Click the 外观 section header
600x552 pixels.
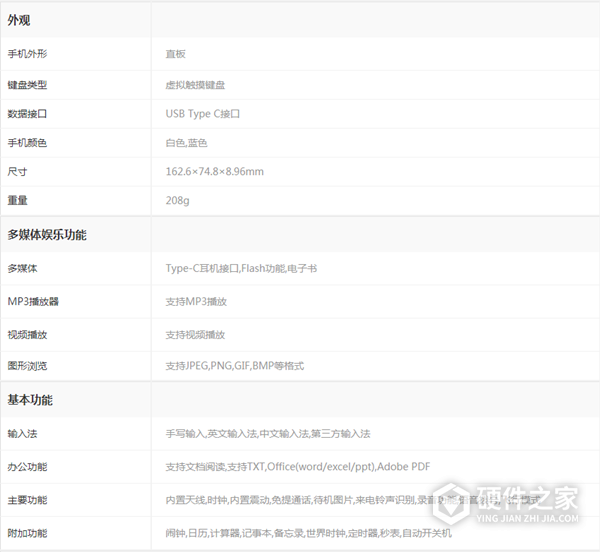coord(19,20)
